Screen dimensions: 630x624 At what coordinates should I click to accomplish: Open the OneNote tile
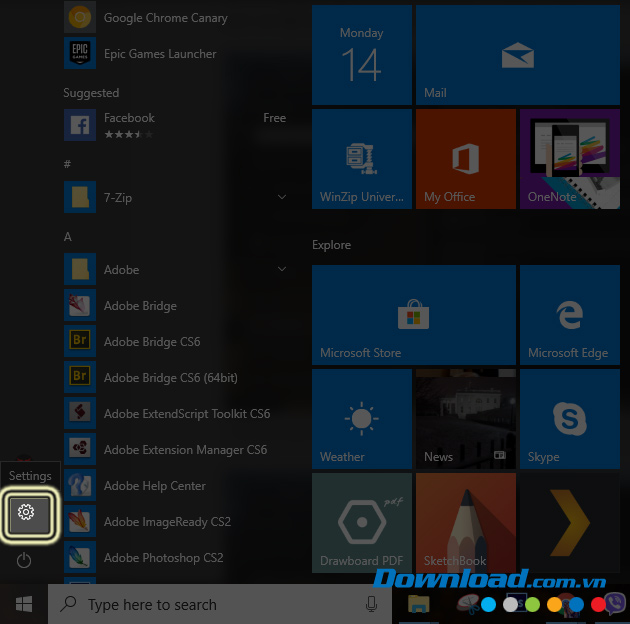coord(570,159)
